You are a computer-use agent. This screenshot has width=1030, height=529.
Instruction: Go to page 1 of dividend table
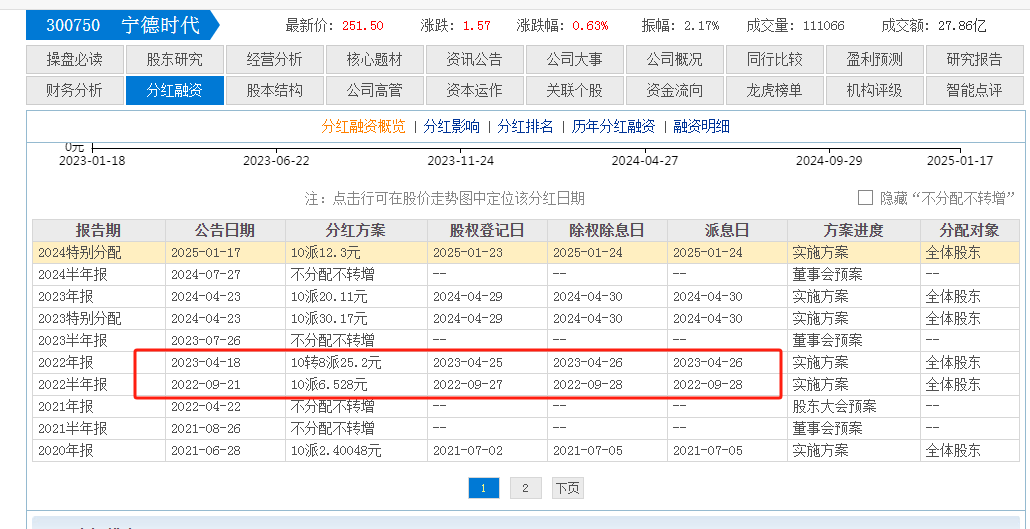pos(483,488)
